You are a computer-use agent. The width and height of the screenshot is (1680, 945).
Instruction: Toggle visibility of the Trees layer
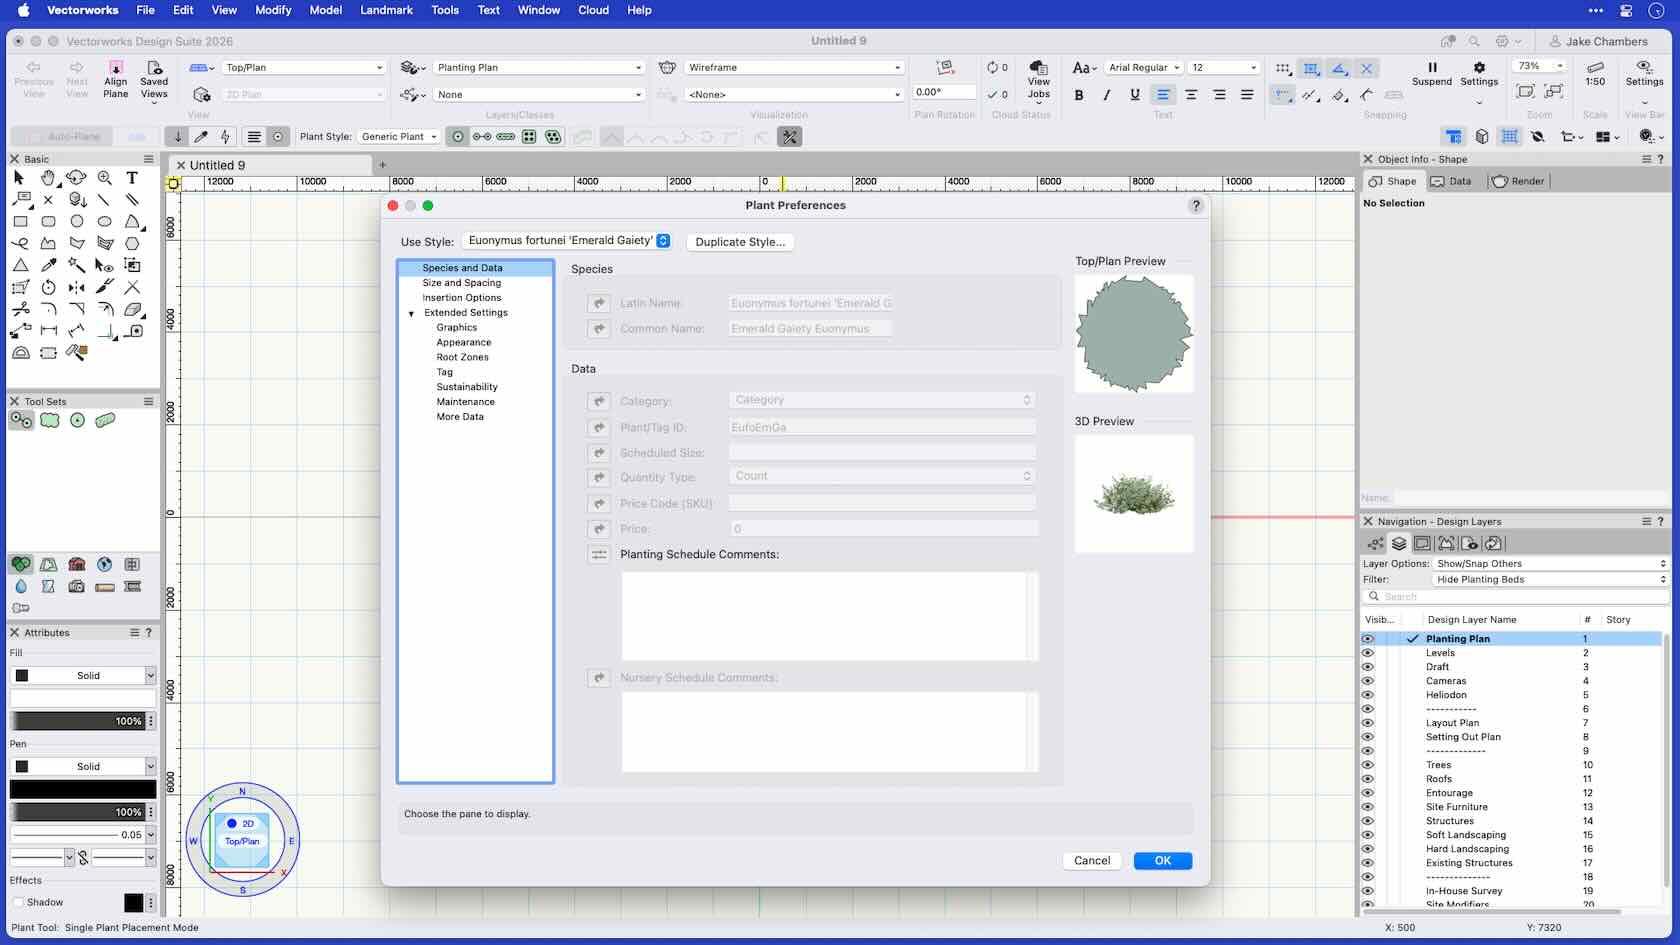[1368, 765]
